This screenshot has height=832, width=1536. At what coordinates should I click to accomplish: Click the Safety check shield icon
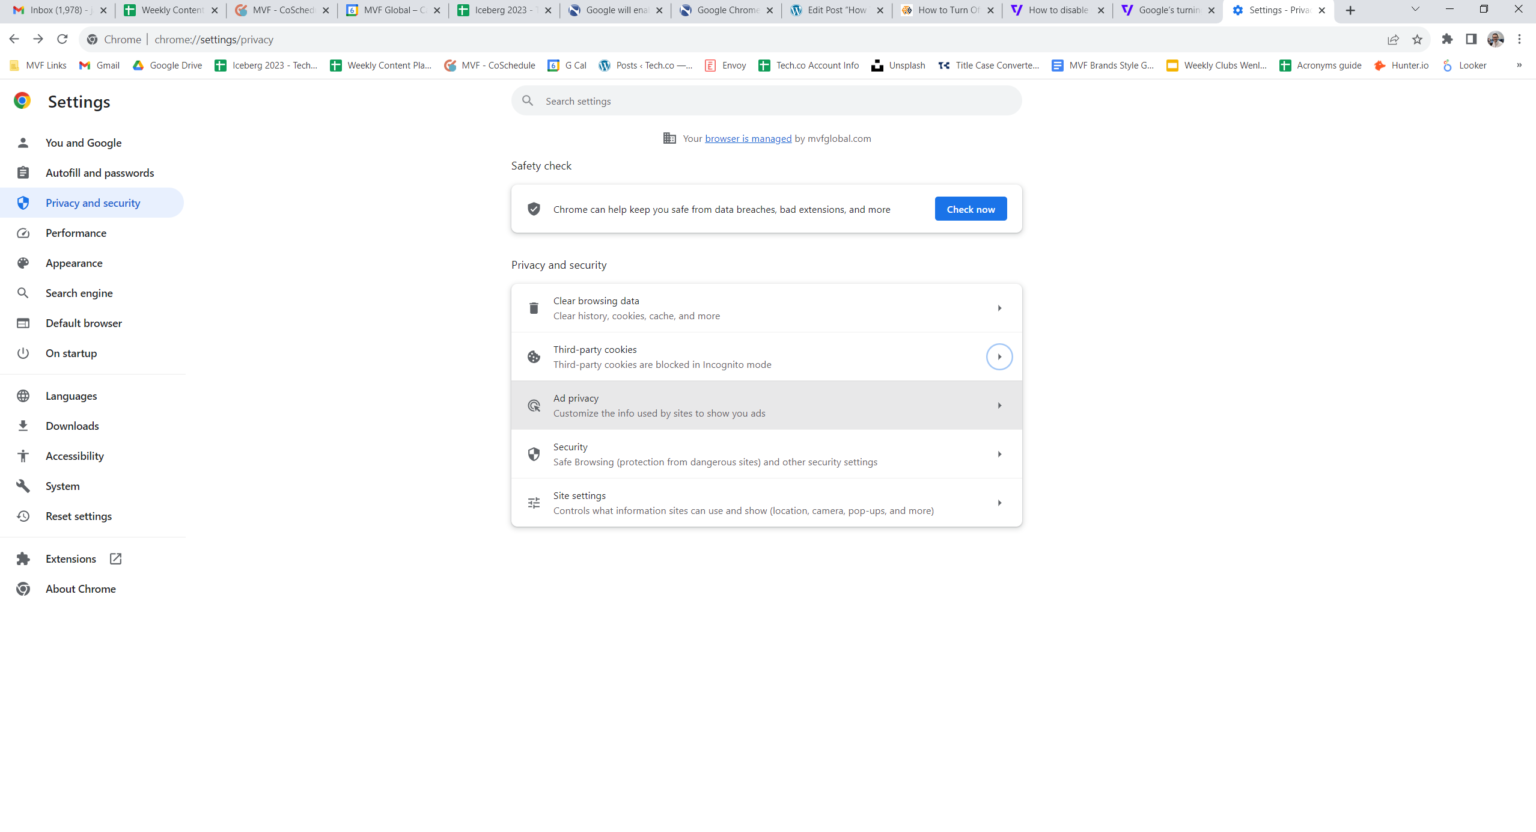[x=533, y=208]
